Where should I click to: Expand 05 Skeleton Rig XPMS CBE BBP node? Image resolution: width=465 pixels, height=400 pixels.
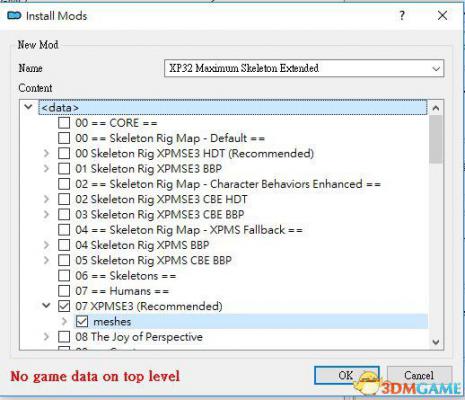click(x=46, y=260)
